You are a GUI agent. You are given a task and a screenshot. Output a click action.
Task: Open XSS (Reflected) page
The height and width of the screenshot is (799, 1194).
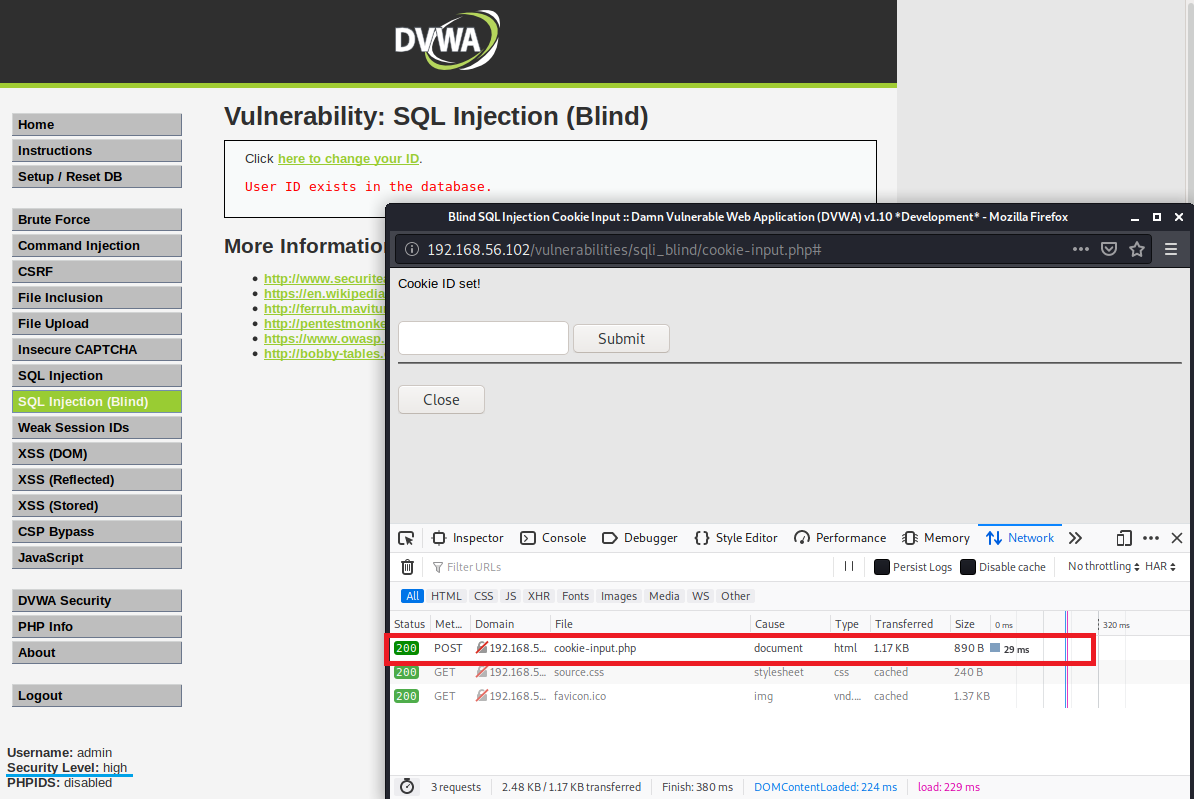pyautogui.click(x=97, y=480)
